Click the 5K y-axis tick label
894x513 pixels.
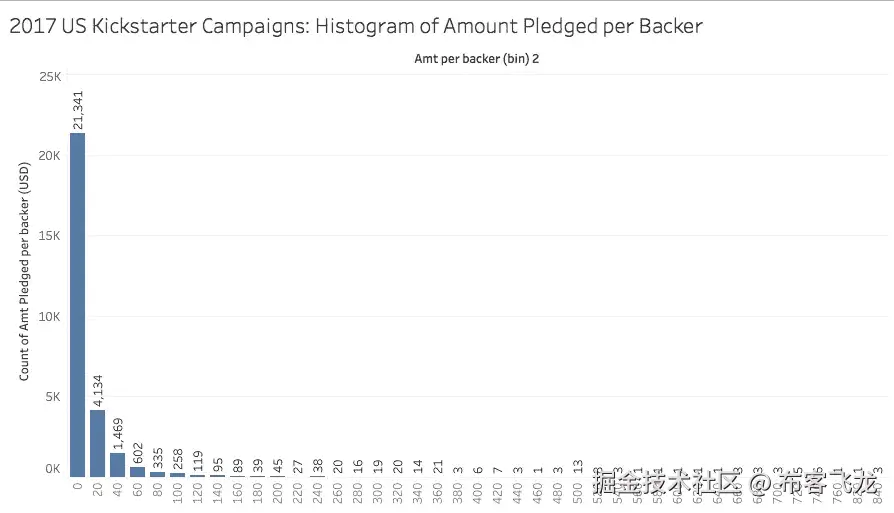[x=53, y=396]
